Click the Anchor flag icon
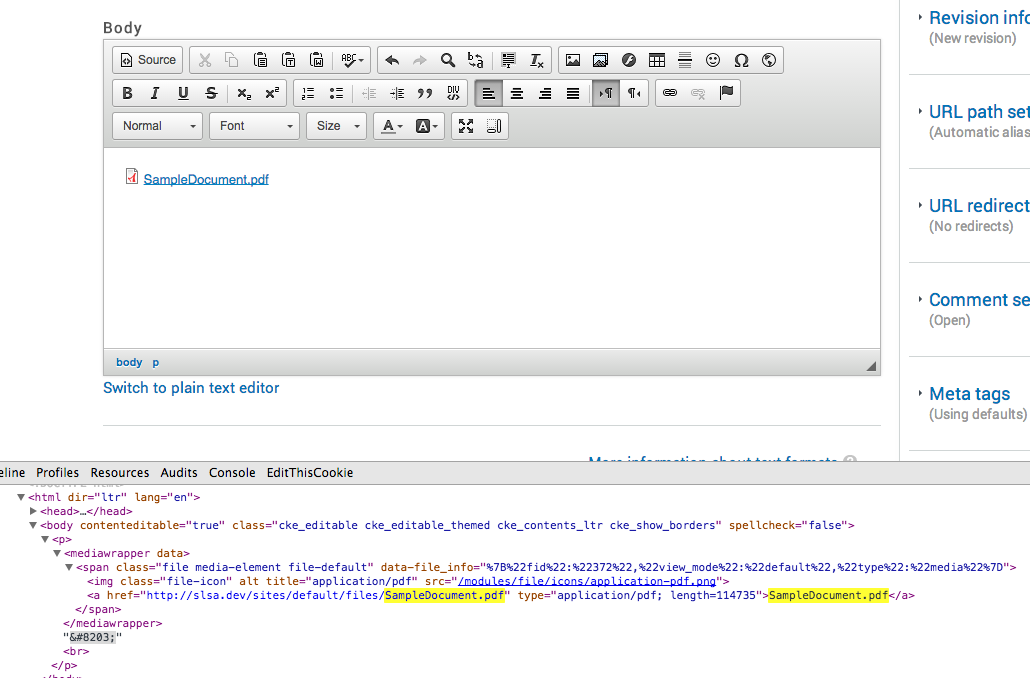The width and height of the screenshot is (1030, 678). coord(726,93)
